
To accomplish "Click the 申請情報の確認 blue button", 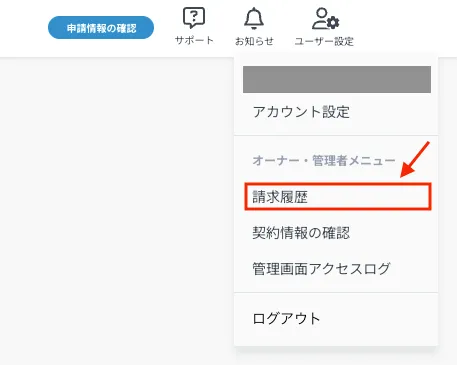I will click(101, 28).
